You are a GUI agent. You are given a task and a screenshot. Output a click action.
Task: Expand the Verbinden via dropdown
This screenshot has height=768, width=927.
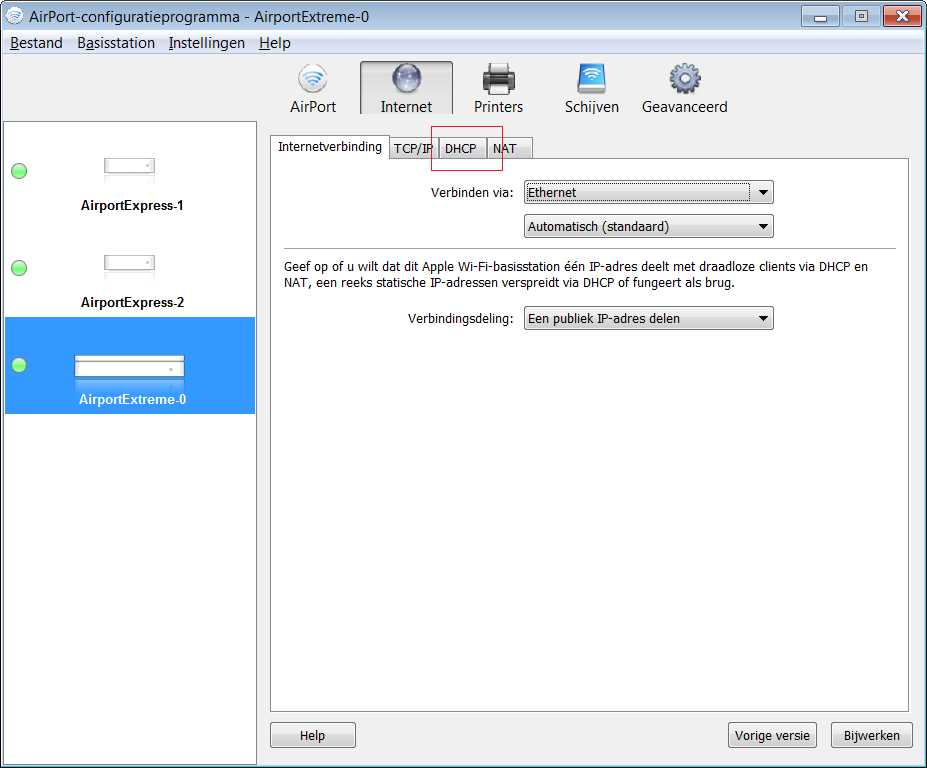649,193
